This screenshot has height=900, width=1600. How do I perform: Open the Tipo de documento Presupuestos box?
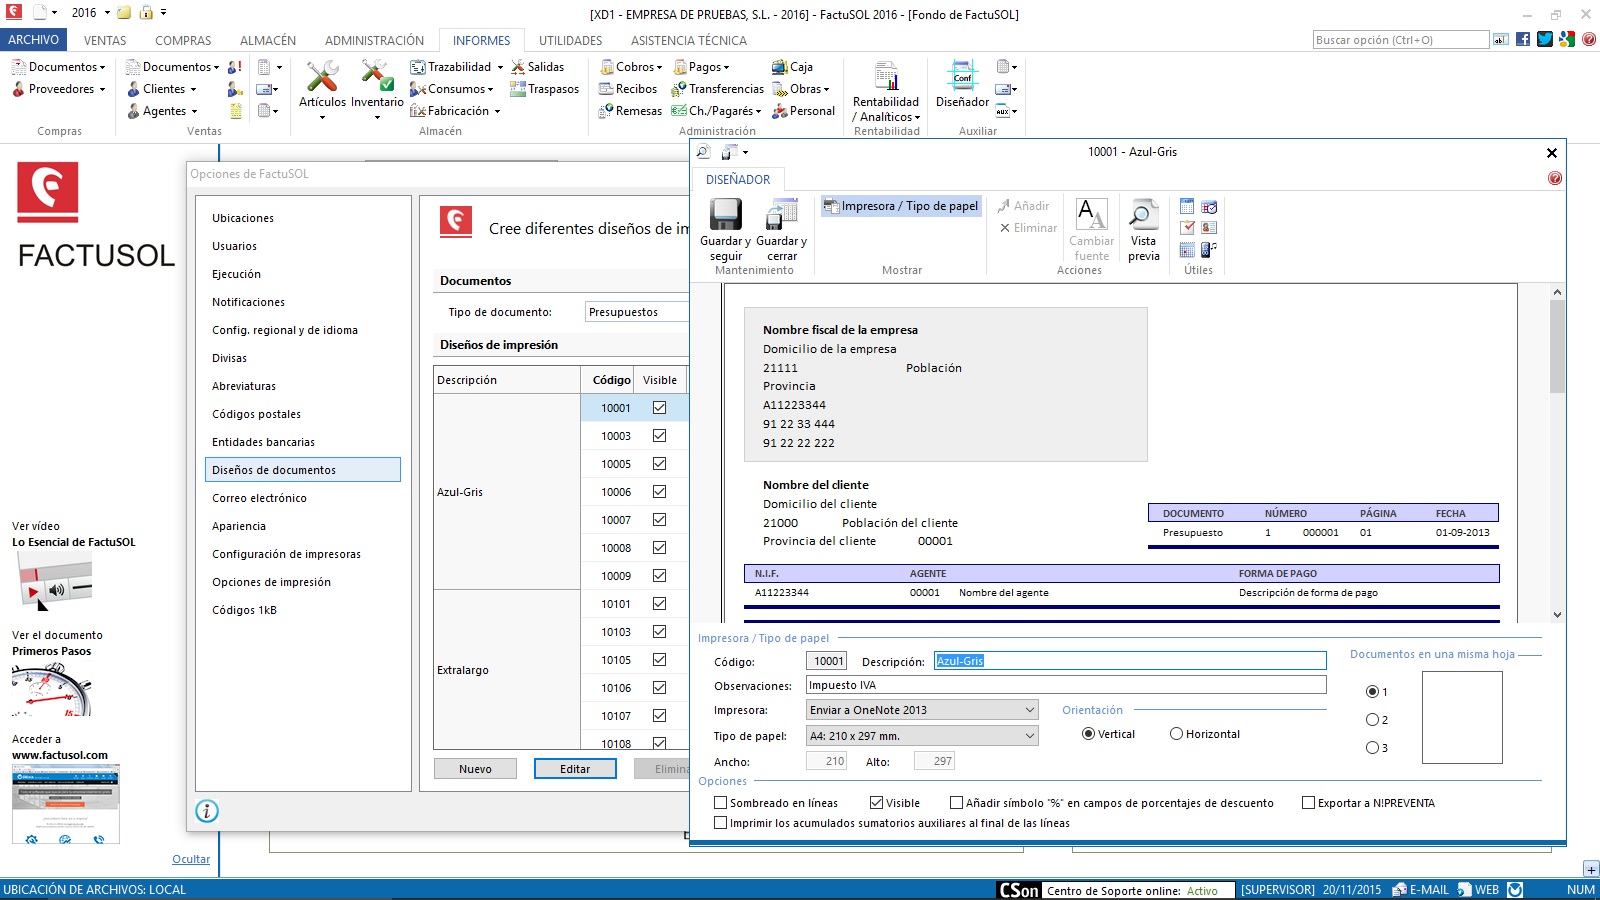click(x=637, y=312)
